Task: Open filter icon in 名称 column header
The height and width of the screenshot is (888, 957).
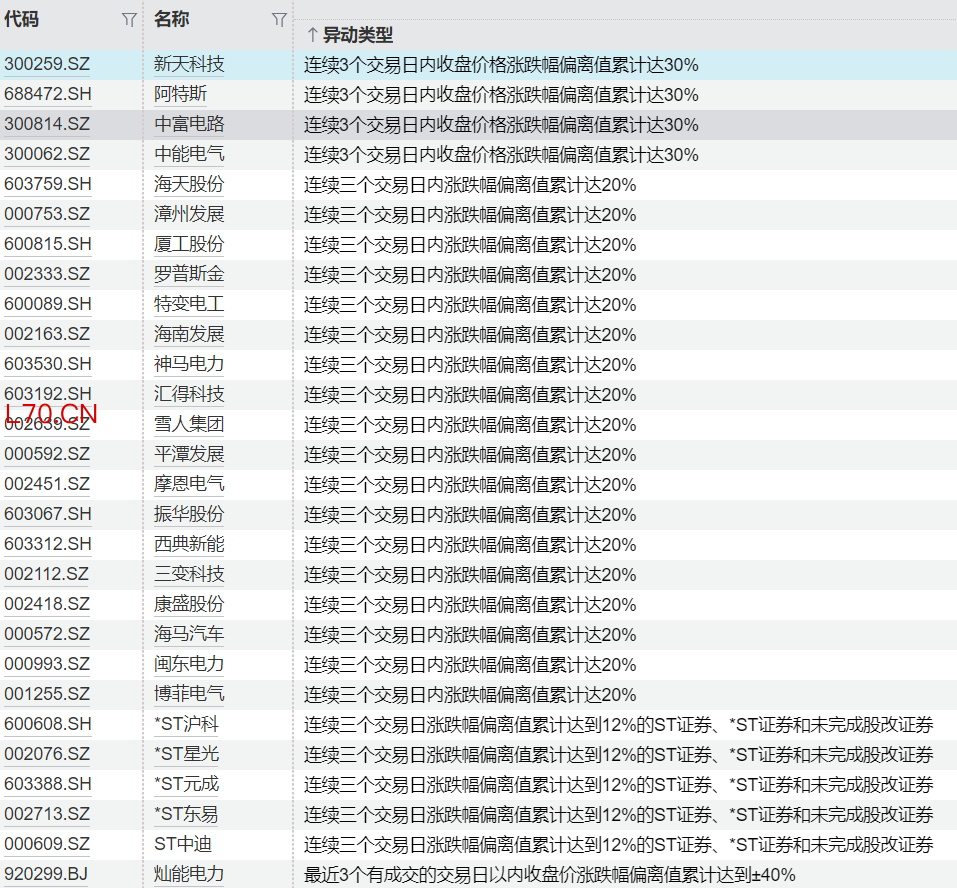Action: coord(279,20)
